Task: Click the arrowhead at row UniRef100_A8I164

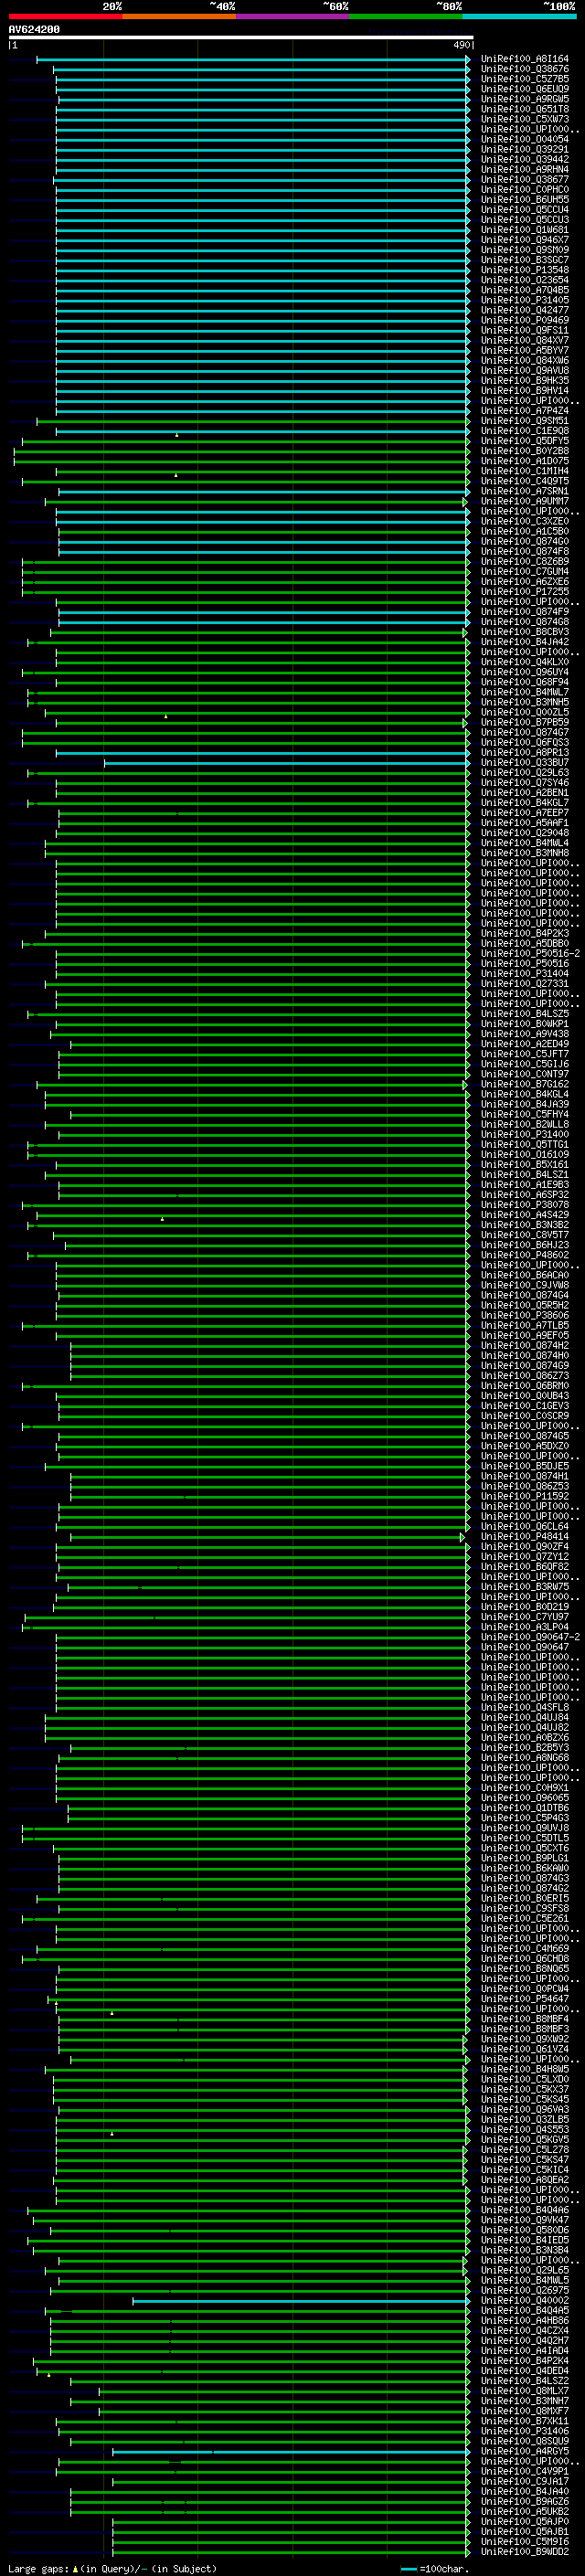Action: [467, 60]
